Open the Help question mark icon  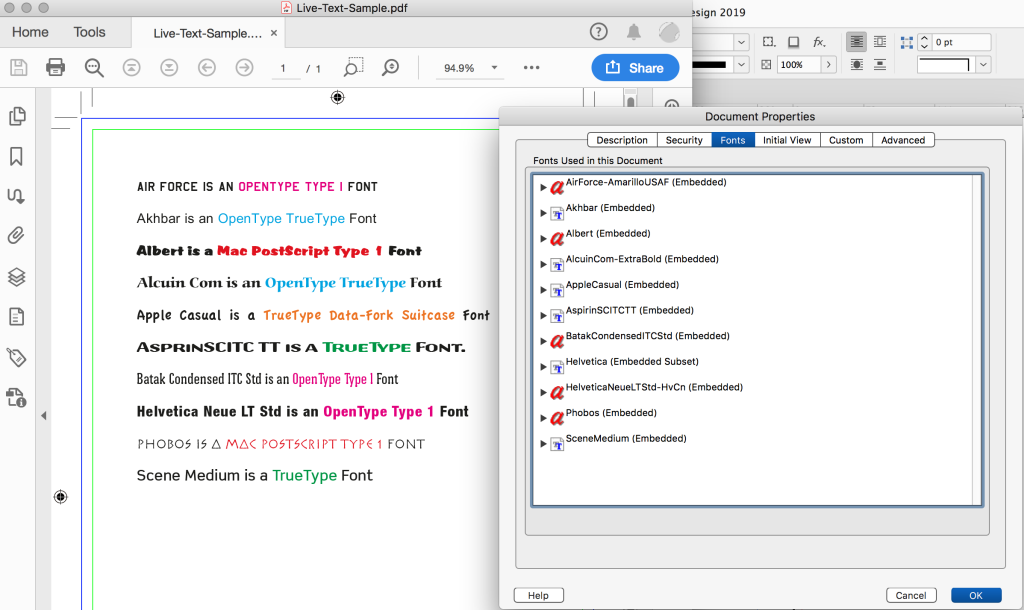click(598, 31)
